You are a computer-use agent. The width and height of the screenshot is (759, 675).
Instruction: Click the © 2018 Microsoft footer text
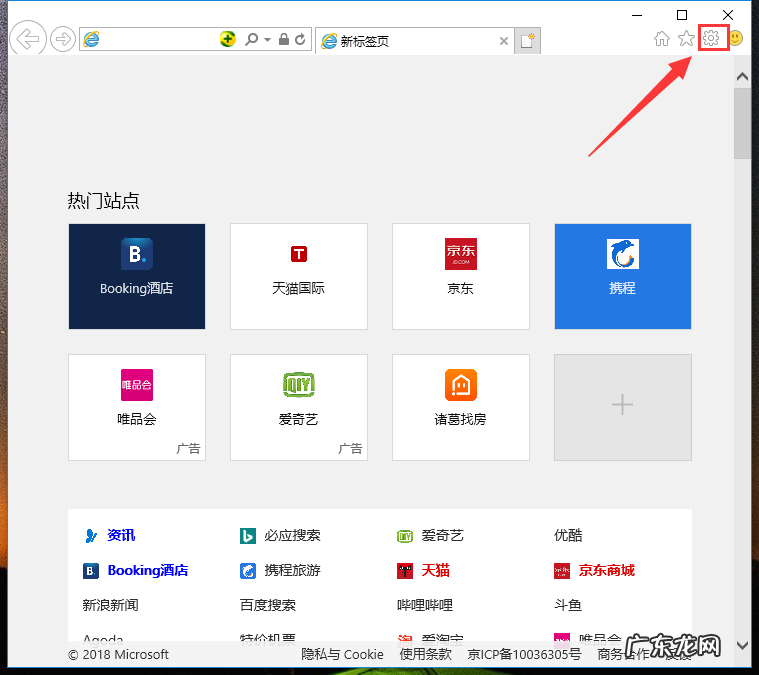119,655
